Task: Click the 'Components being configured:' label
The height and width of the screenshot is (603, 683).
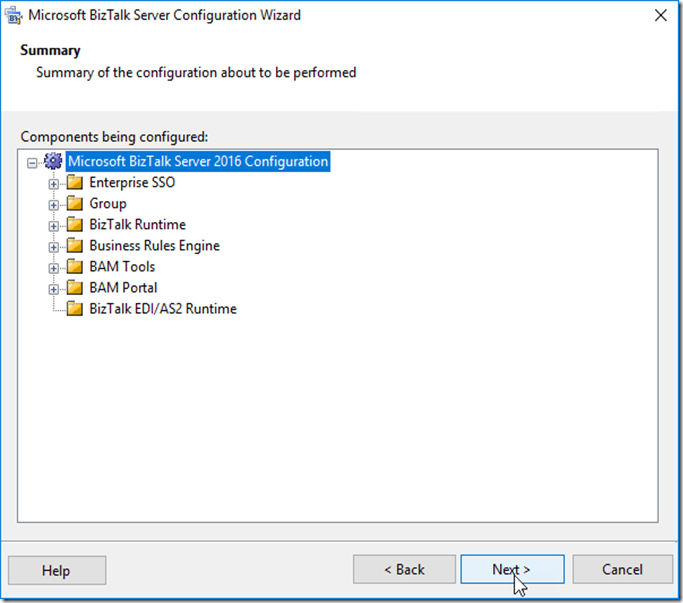Action: [x=114, y=137]
